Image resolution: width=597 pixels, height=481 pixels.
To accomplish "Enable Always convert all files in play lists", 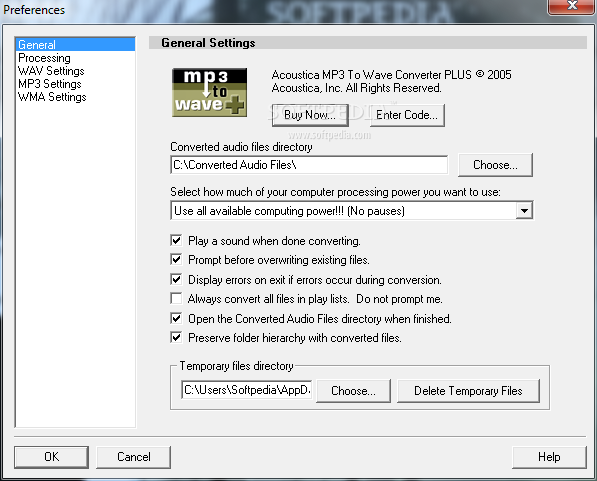I will coord(176,299).
